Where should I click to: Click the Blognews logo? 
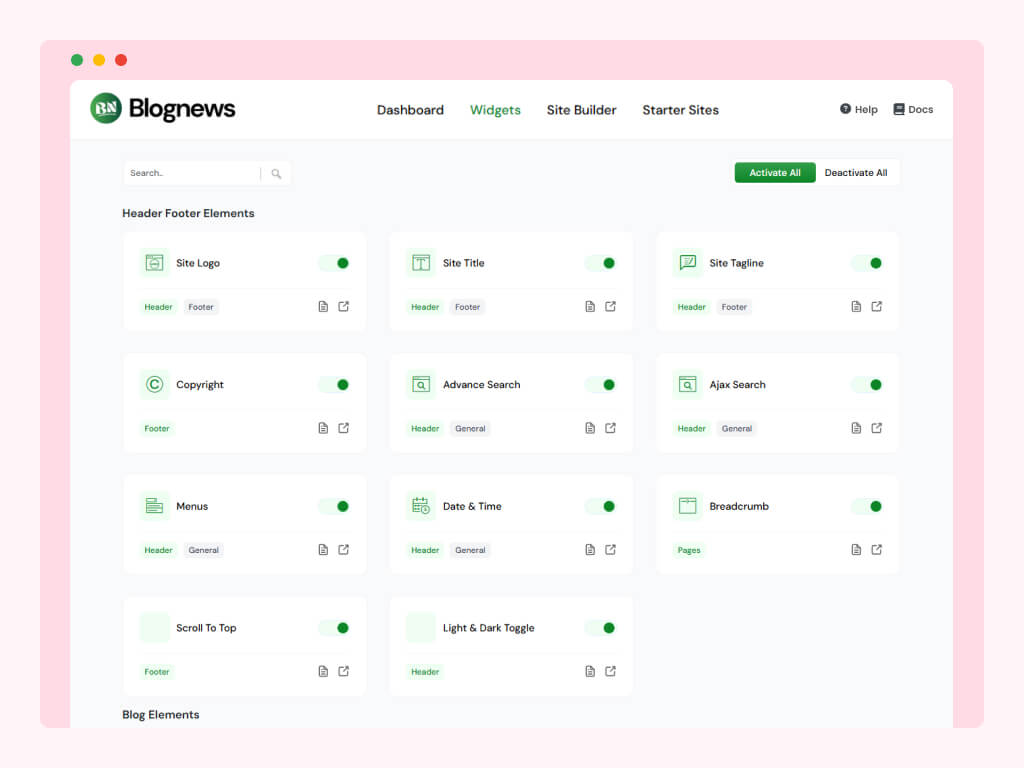[161, 109]
